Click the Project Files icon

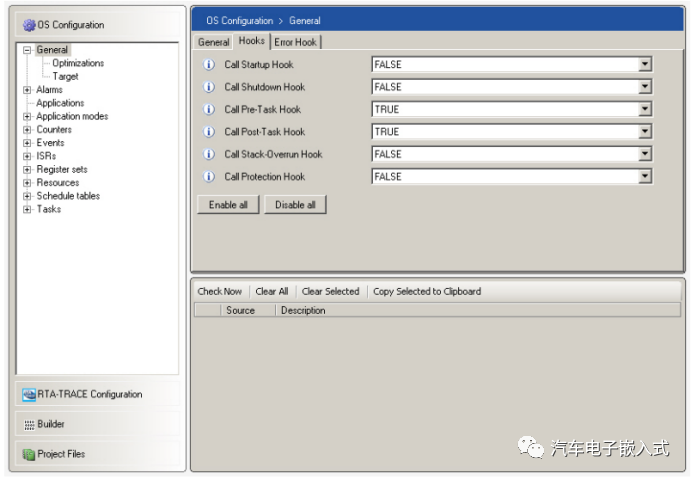tap(29, 454)
